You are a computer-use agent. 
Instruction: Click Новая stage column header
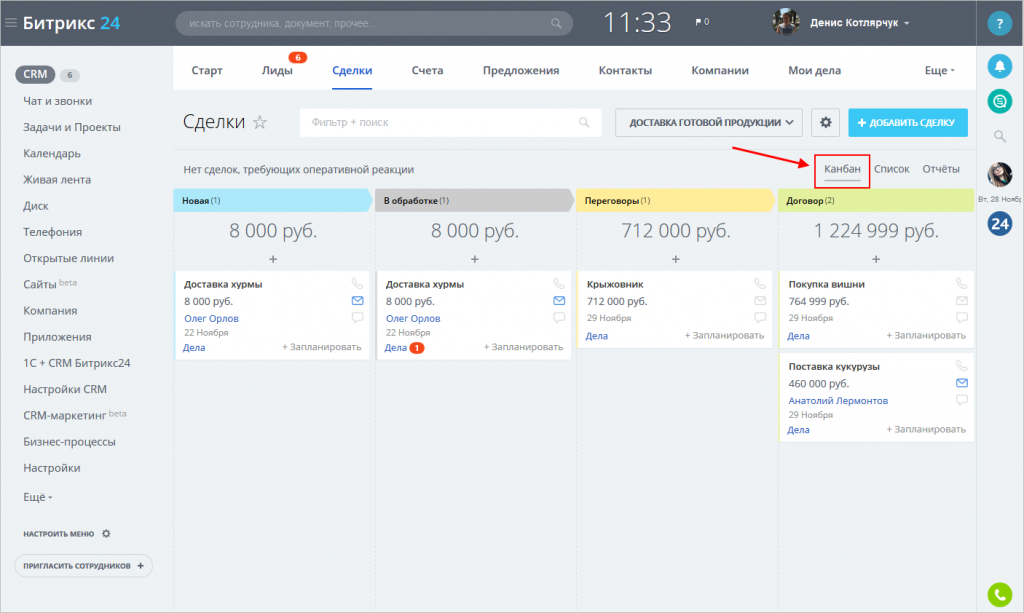[272, 200]
